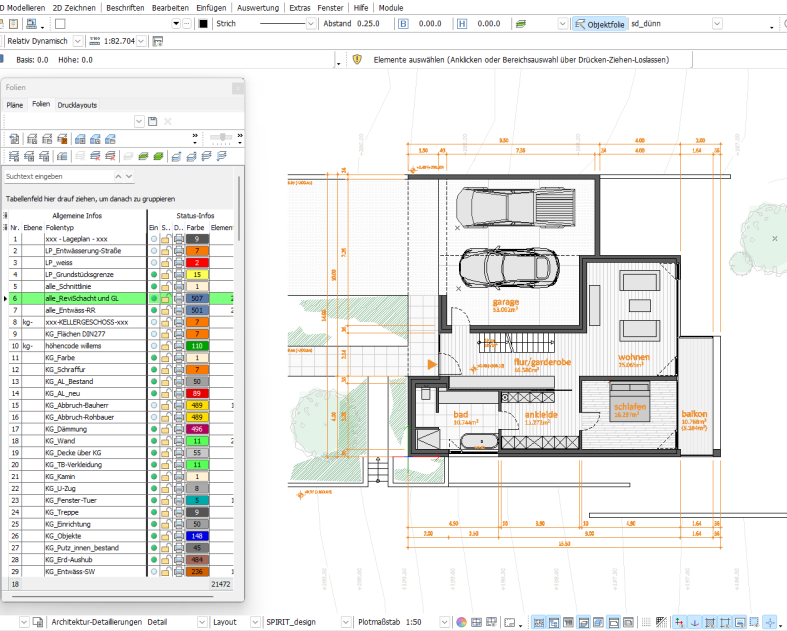Toggle visibility of KG_Wand layer
Screen dimensions: 787x631
pyautogui.click(x=154, y=440)
